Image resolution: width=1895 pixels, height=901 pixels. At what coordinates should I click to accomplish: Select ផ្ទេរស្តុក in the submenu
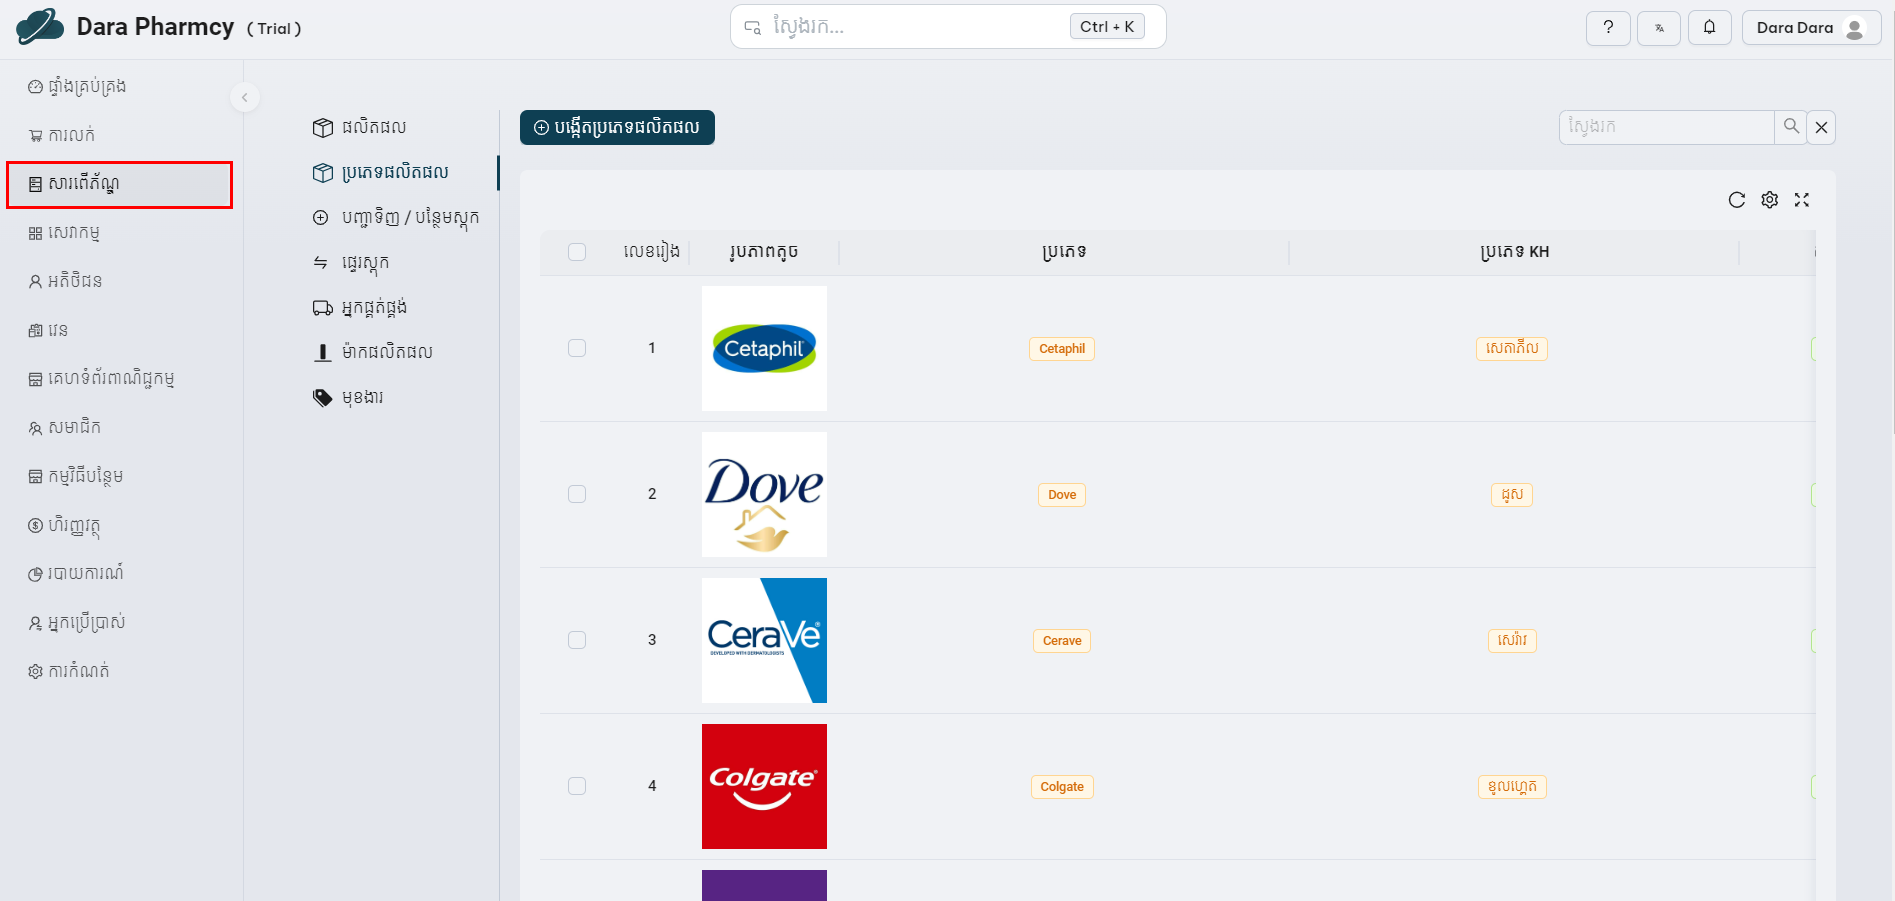[365, 262]
